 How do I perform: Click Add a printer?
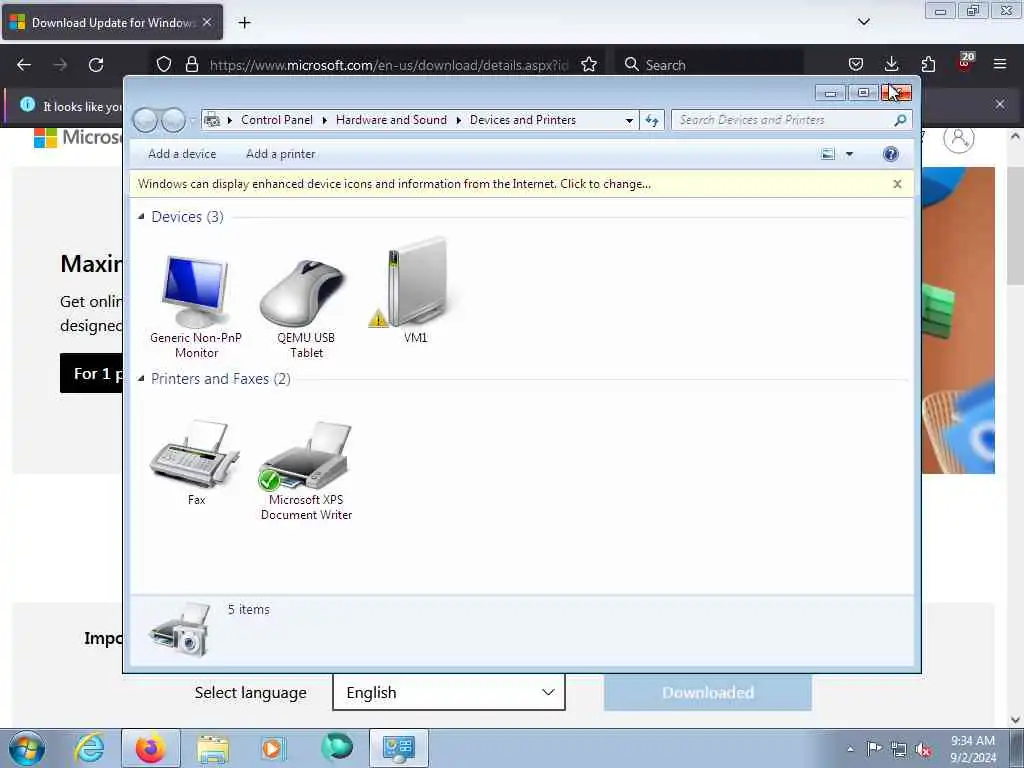pyautogui.click(x=280, y=154)
